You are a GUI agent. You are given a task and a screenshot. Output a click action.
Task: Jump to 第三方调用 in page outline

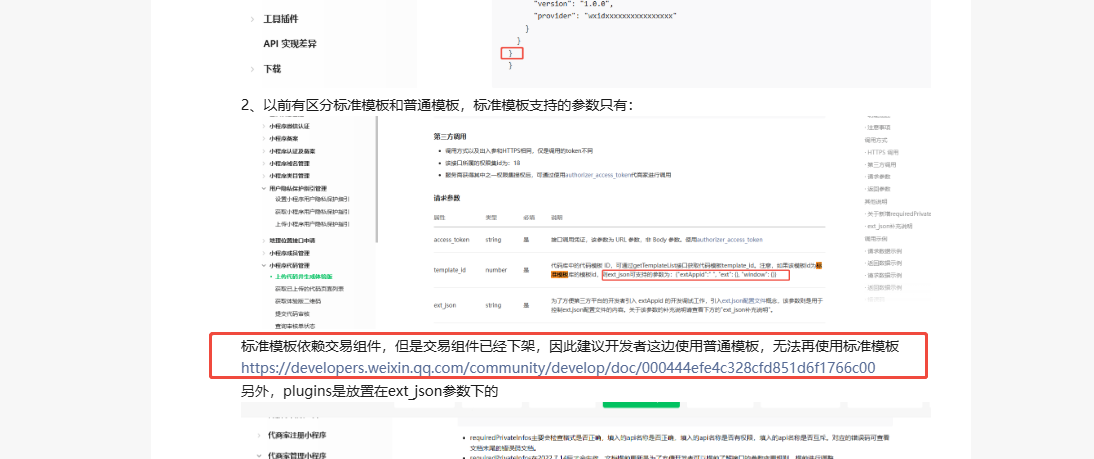(x=881, y=165)
